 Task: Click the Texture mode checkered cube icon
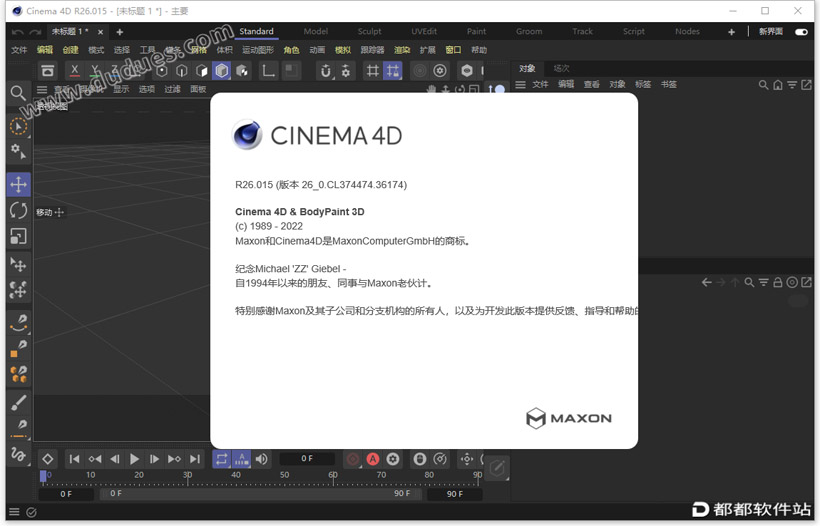pyautogui.click(x=242, y=71)
